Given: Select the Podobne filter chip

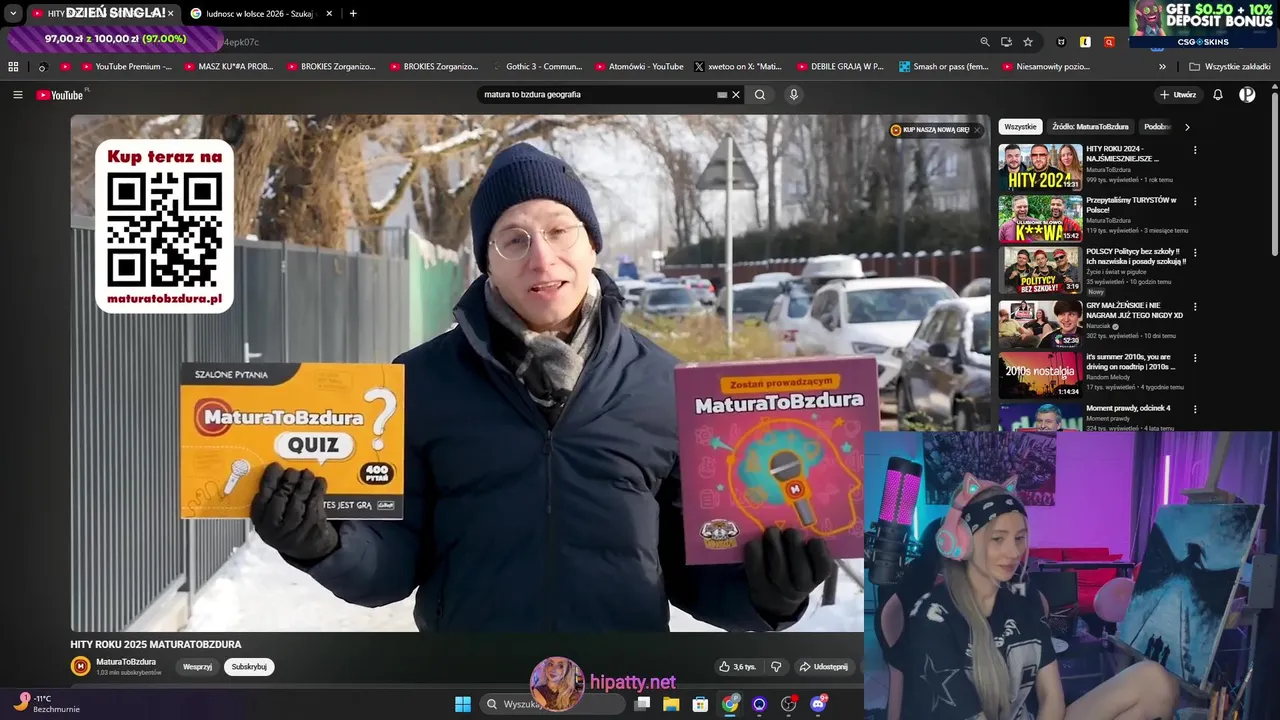Looking at the screenshot, I should point(1158,127).
